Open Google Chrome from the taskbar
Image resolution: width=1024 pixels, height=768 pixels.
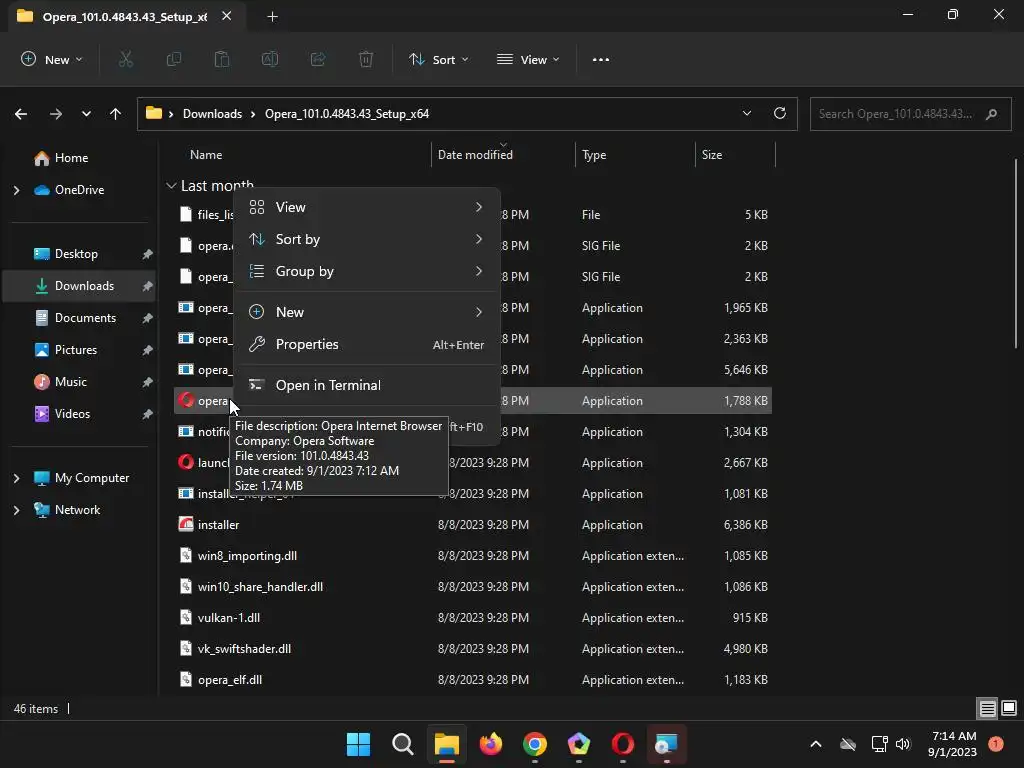click(535, 744)
